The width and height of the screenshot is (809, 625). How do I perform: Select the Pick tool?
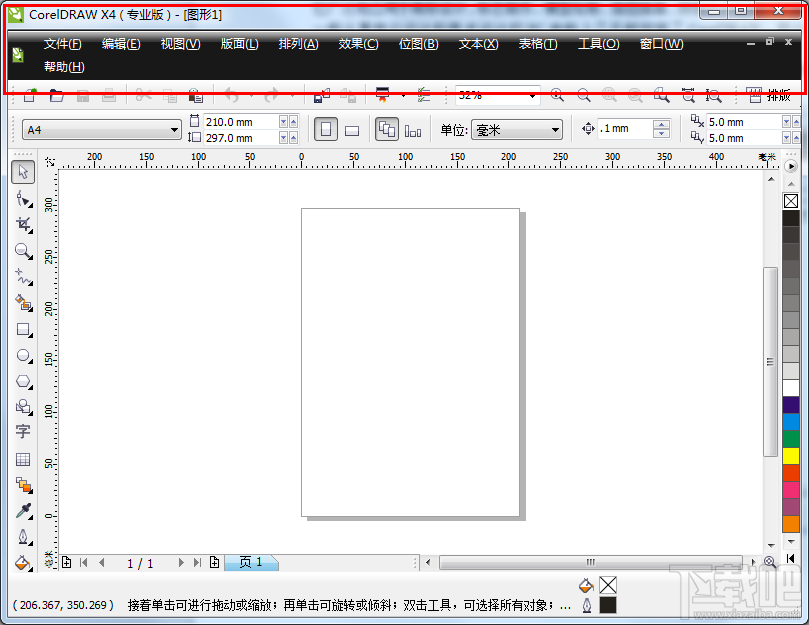coord(23,172)
